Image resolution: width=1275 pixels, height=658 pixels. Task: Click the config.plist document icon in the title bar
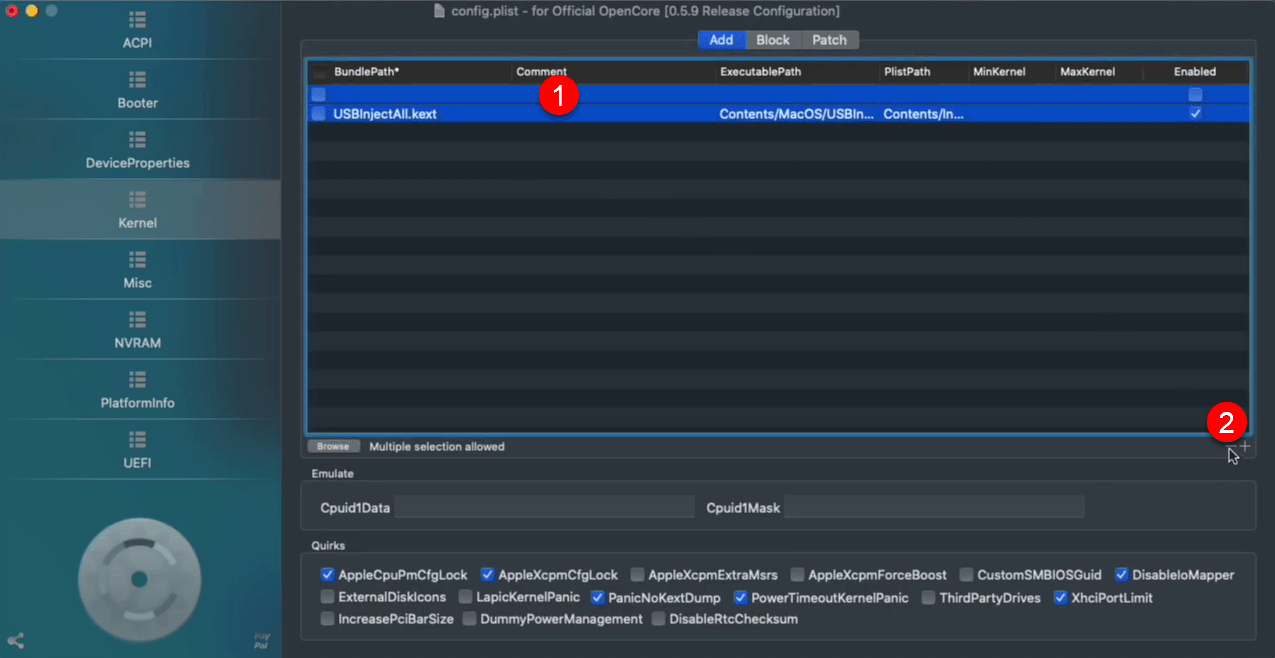click(440, 11)
